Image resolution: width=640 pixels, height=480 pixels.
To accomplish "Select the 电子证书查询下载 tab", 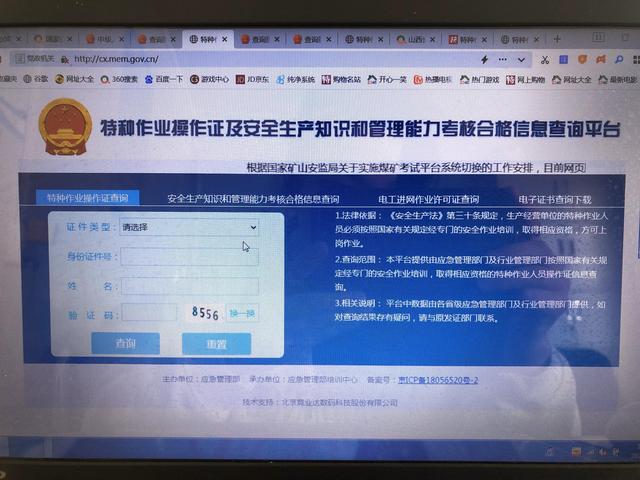I will [x=555, y=200].
